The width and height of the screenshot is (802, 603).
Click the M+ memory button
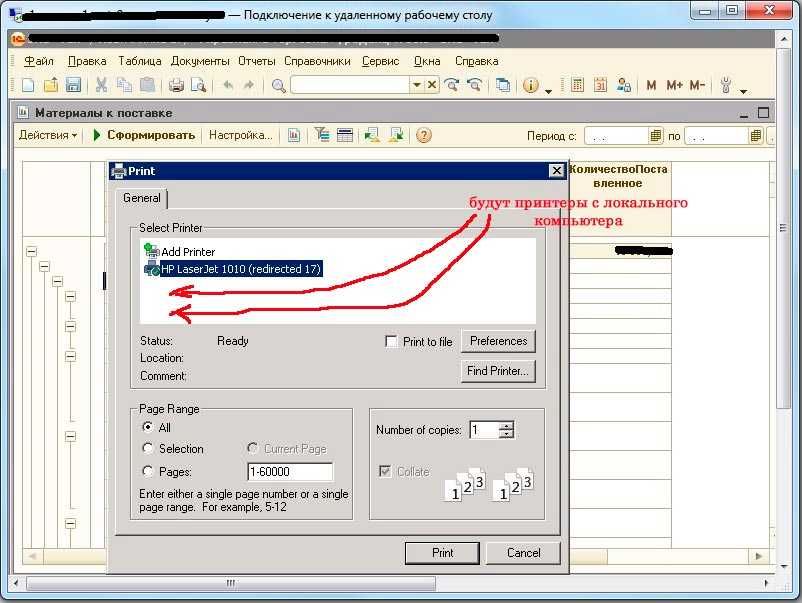point(674,86)
